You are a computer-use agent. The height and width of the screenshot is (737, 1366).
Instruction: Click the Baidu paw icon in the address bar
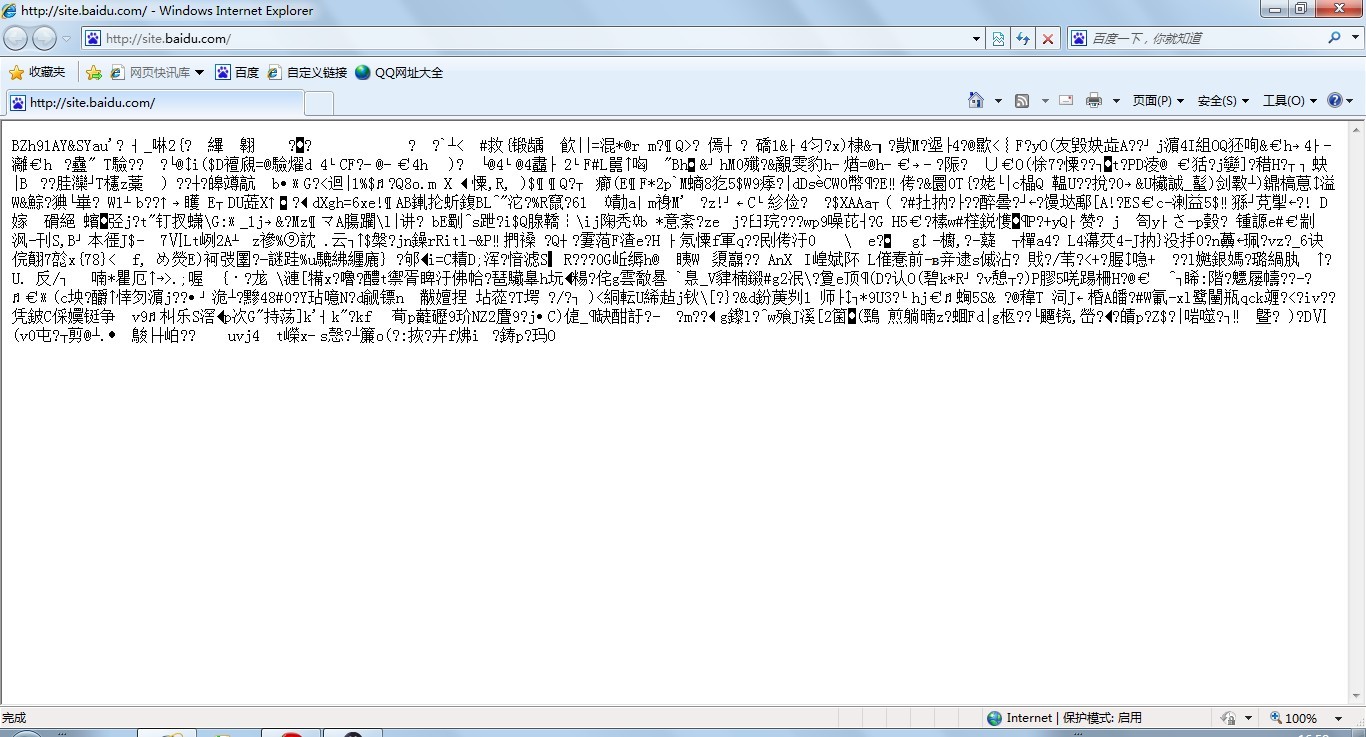(x=93, y=39)
